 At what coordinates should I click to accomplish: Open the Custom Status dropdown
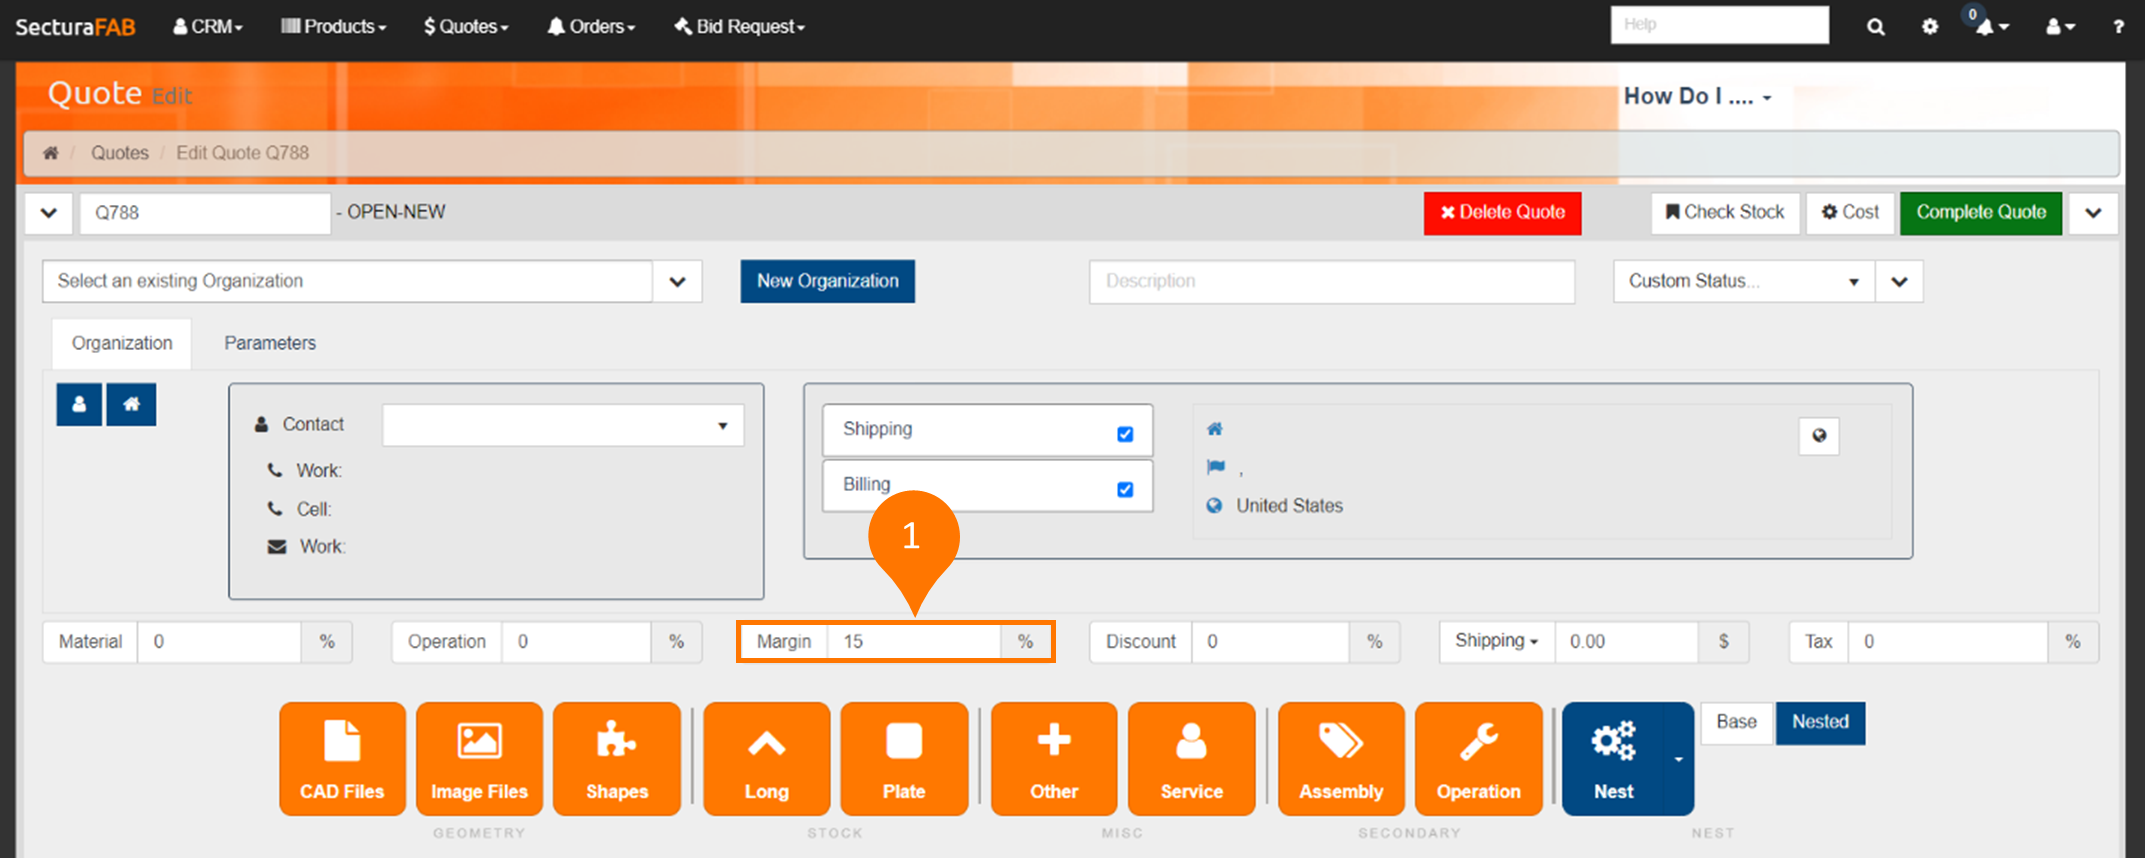[1743, 282]
